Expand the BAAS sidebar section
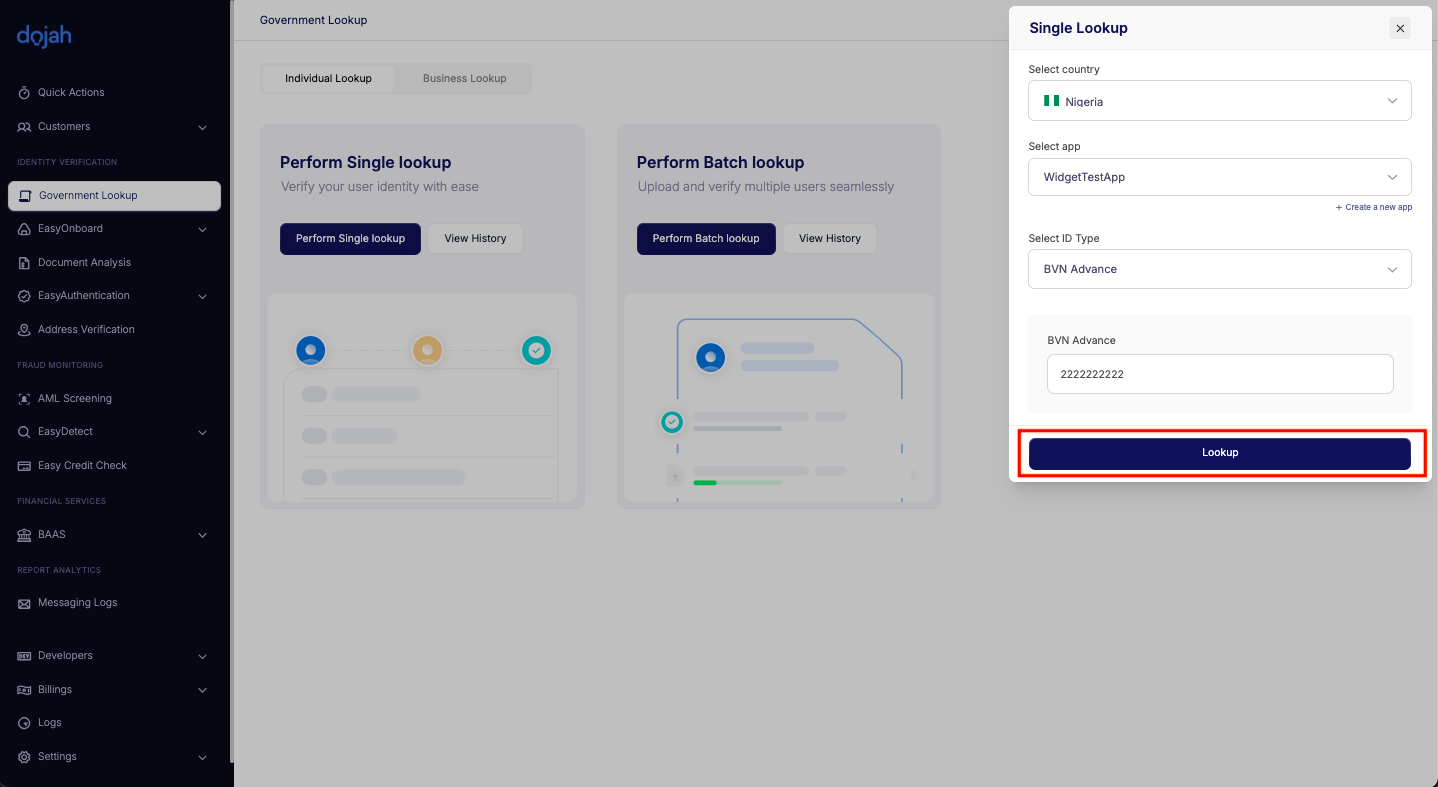The image size is (1438, 787). point(202,535)
